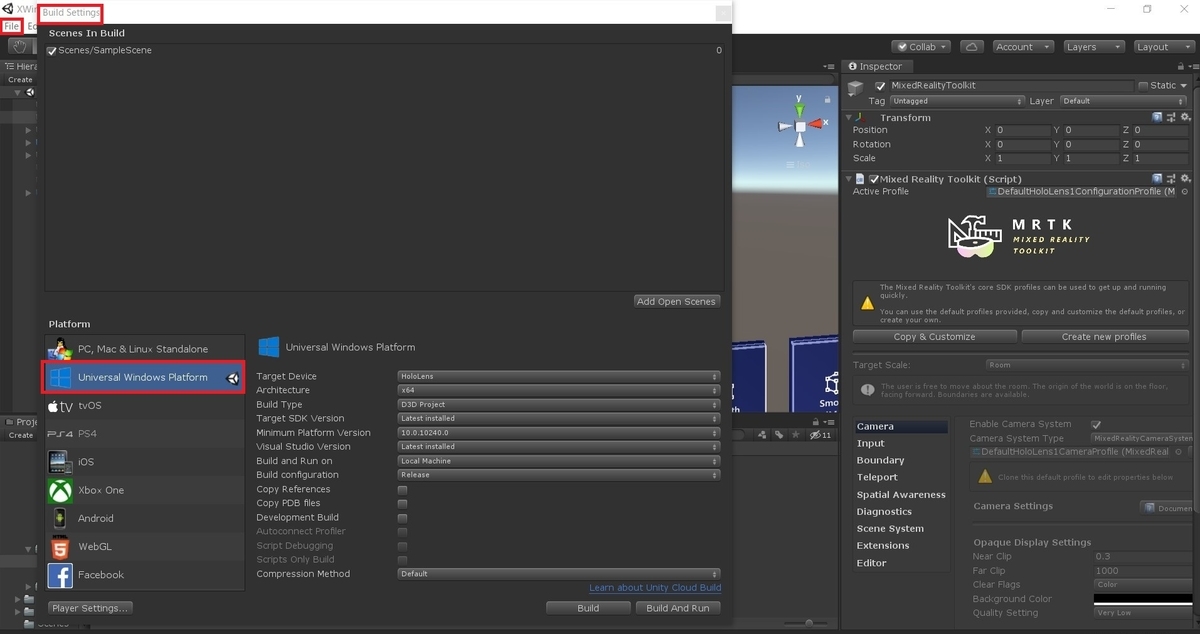Screen dimensions: 1200x634
Task: Select the Android platform icon
Action: (x=60, y=518)
